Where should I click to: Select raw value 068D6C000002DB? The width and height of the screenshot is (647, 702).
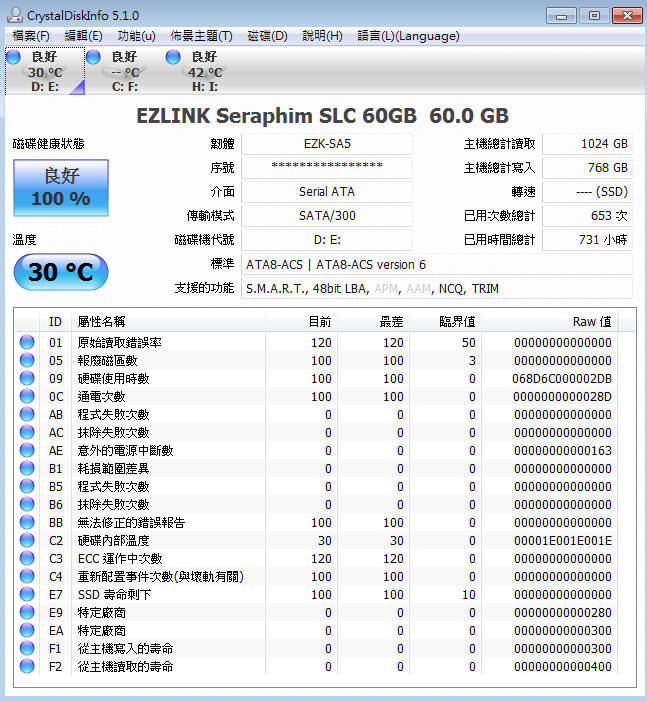562,379
